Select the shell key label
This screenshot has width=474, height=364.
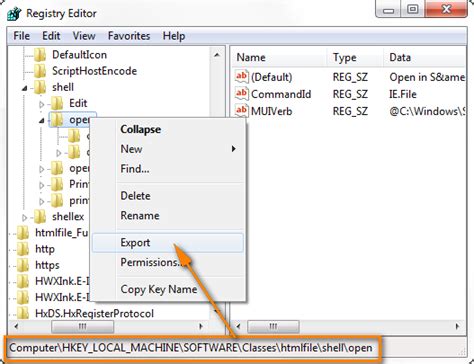63,87
